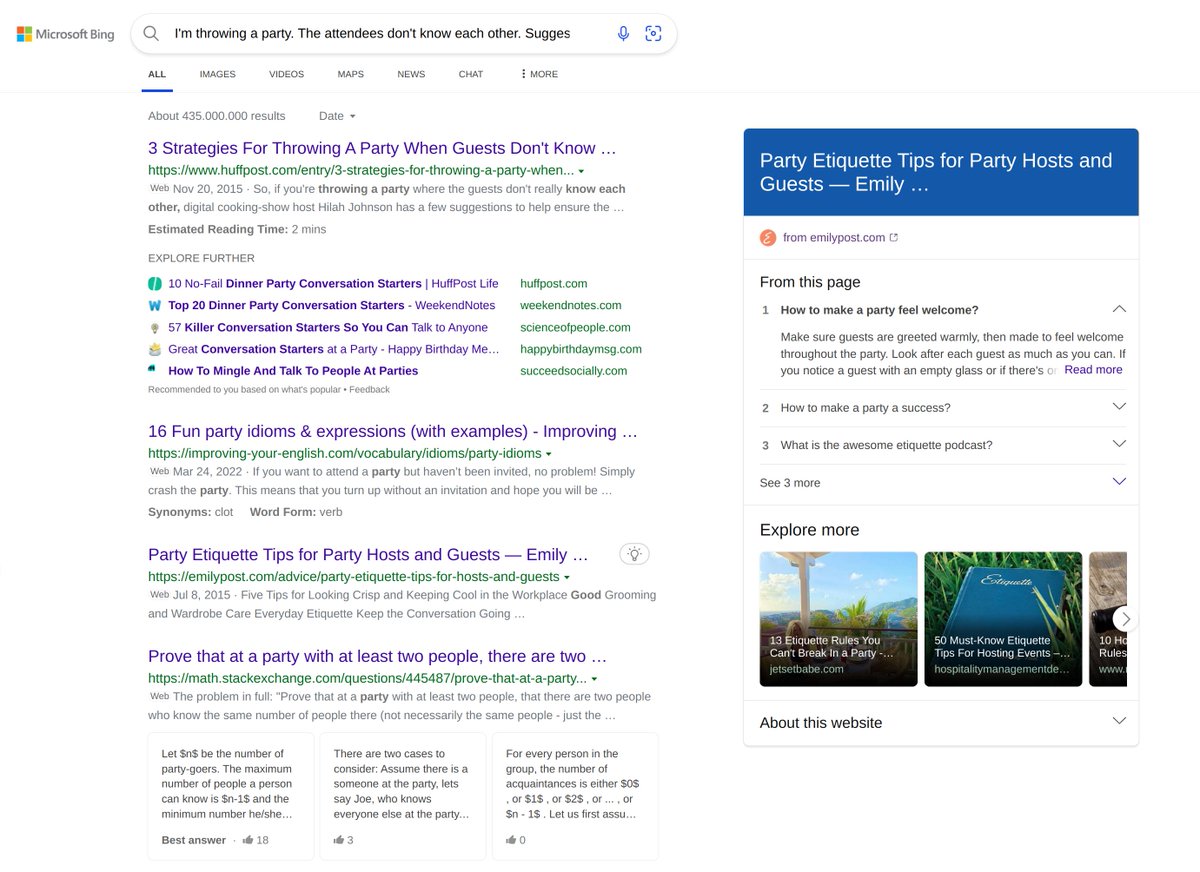Open the Date filter dropdown
The image size is (1200, 872).
(x=337, y=116)
